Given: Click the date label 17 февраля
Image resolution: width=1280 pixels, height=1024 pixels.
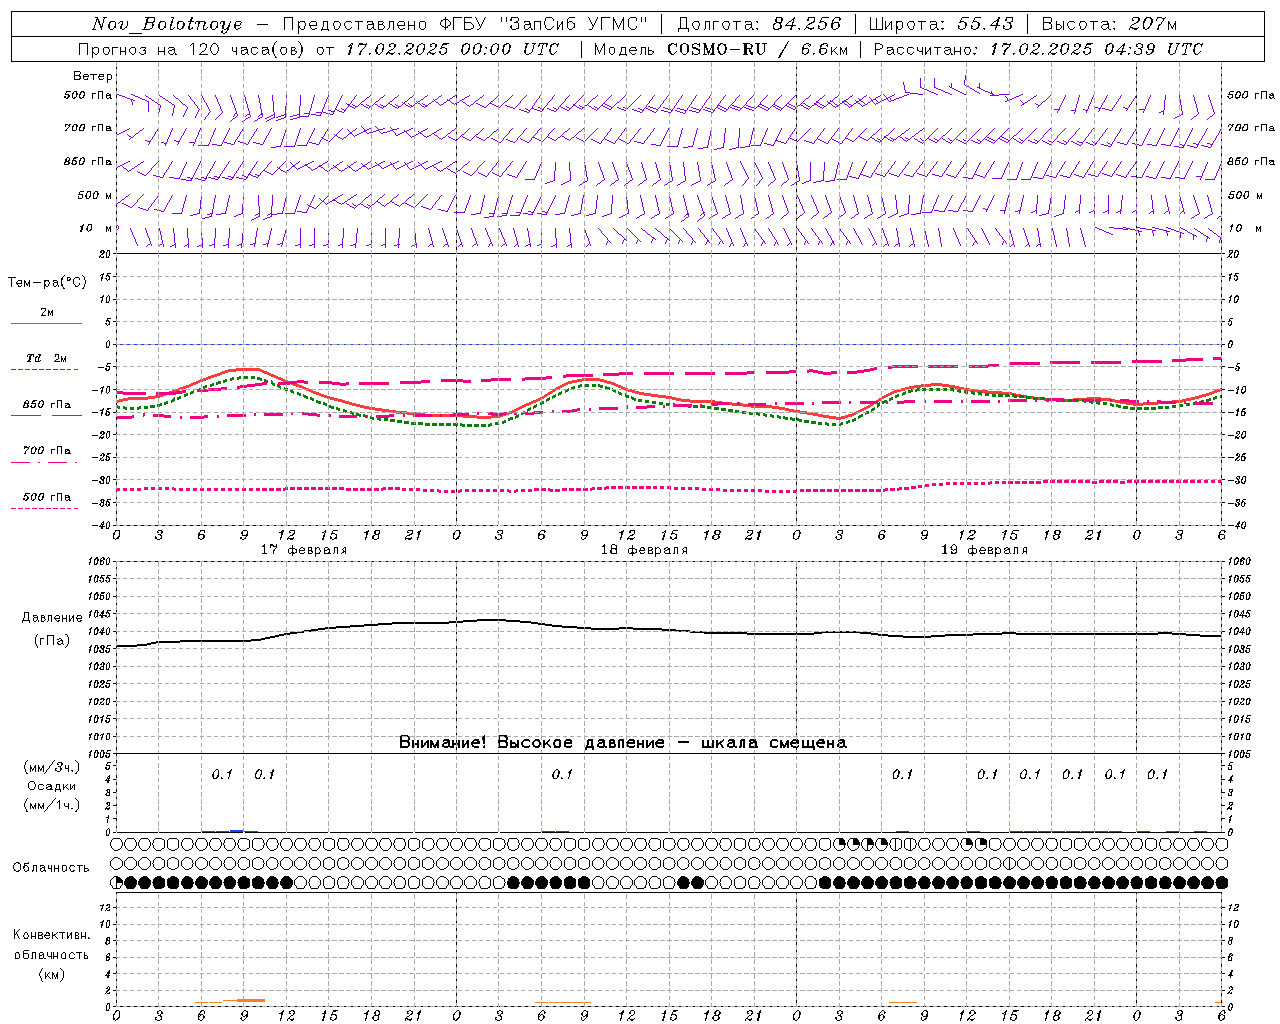Looking at the screenshot, I should 304,550.
